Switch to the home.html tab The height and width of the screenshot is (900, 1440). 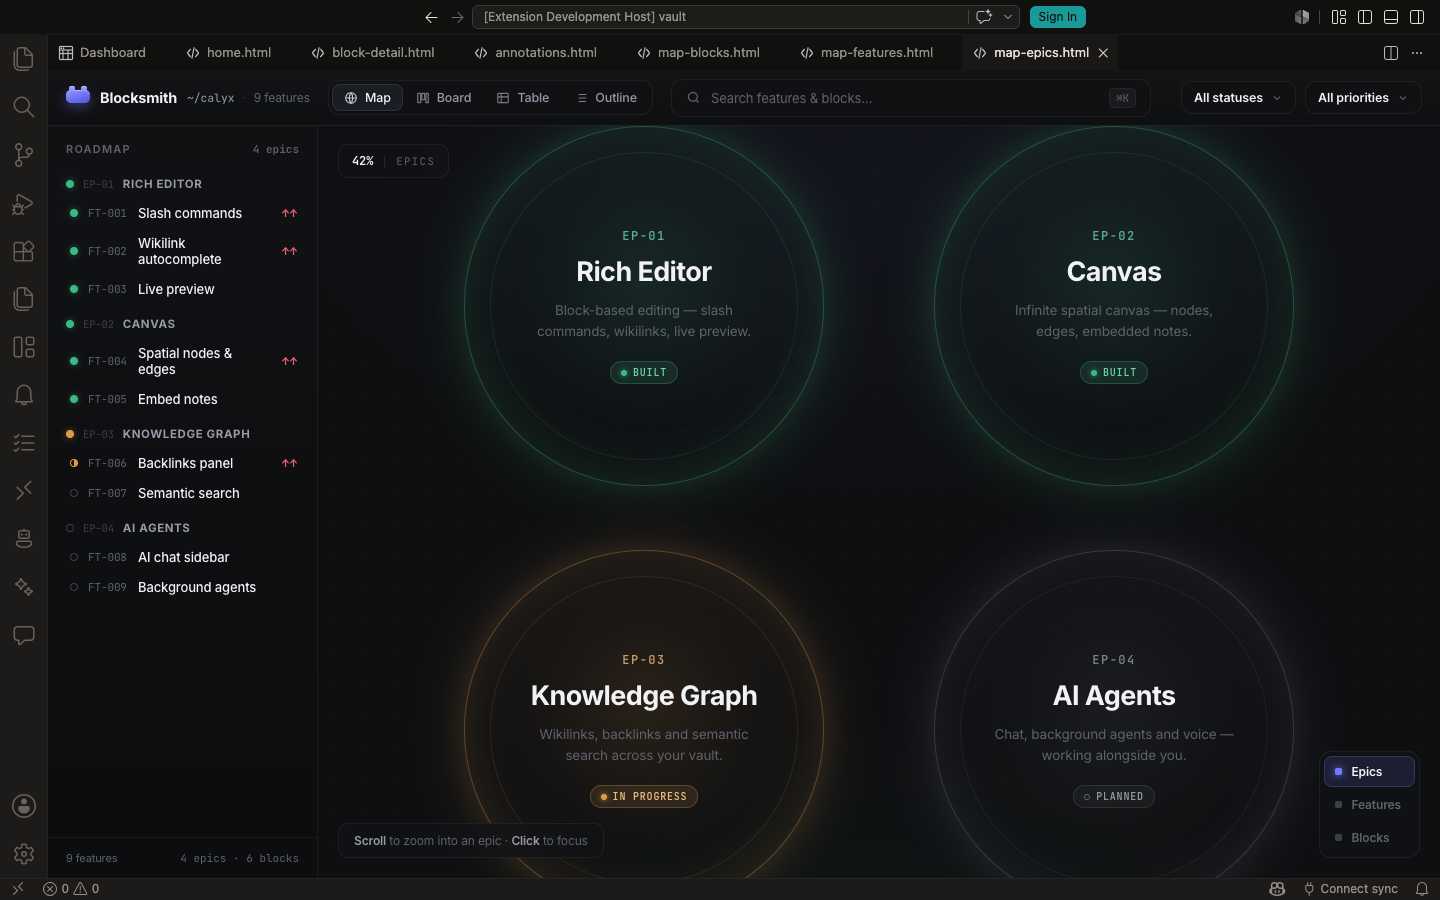[x=229, y=53]
